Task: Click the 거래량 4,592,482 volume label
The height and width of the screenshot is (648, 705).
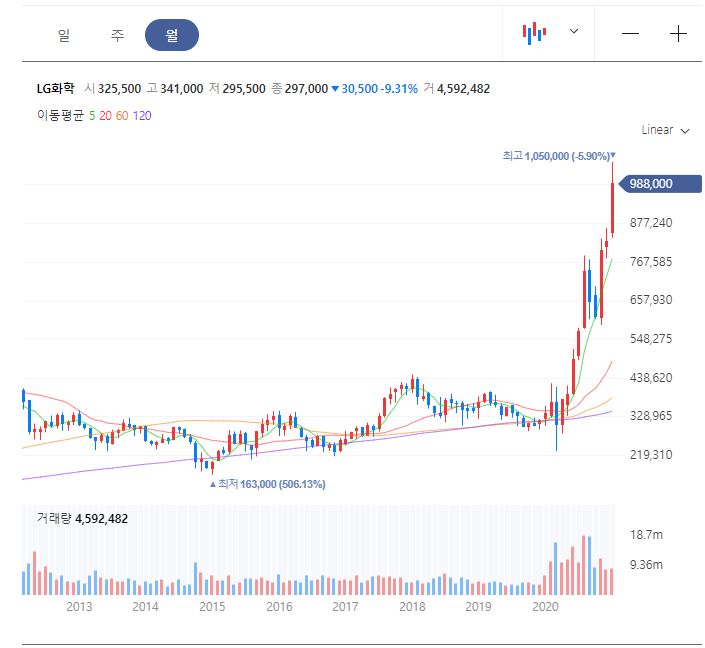Action: (x=82, y=518)
